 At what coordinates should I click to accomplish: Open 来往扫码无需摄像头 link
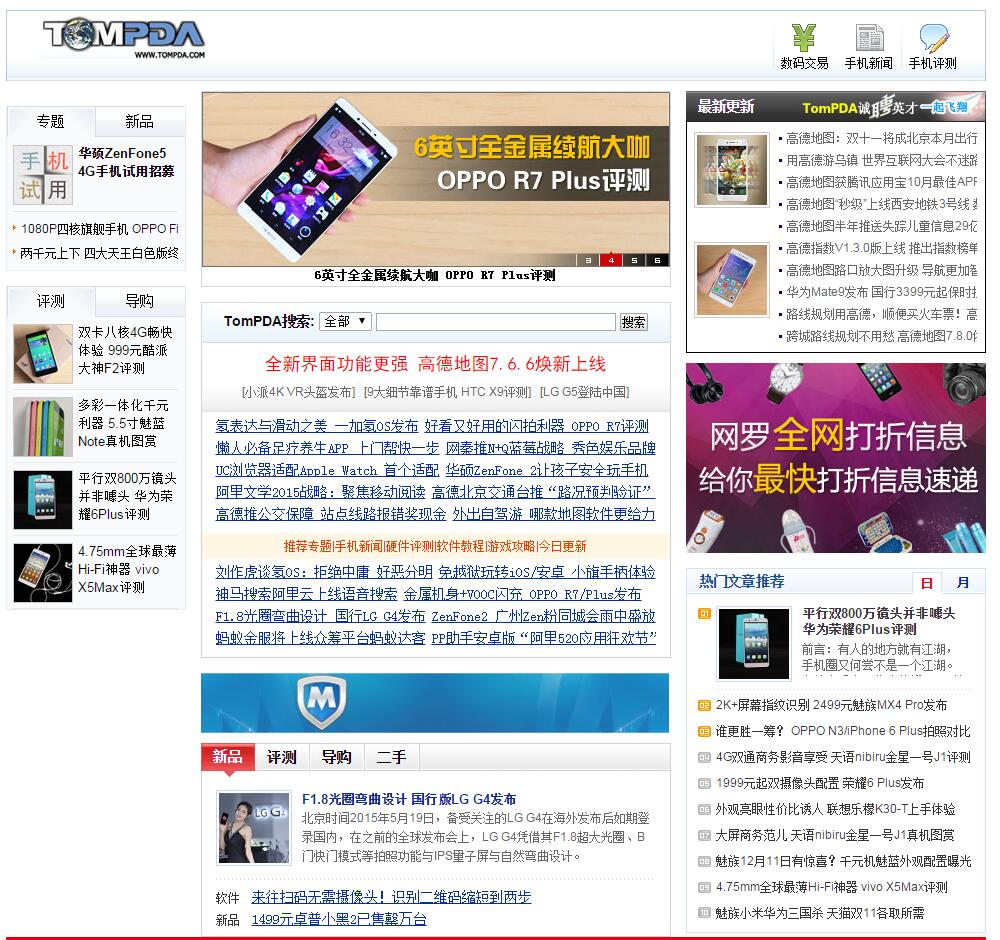click(391, 898)
